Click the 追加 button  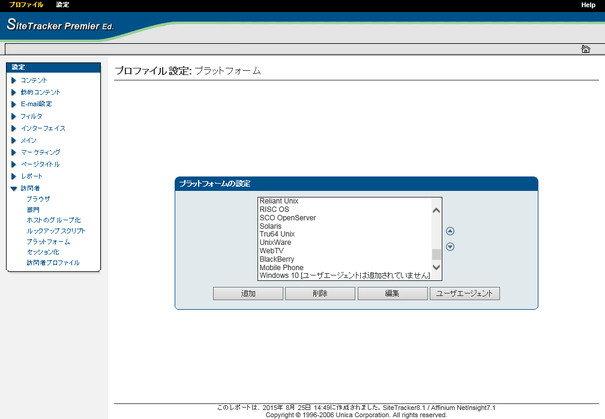(x=248, y=293)
